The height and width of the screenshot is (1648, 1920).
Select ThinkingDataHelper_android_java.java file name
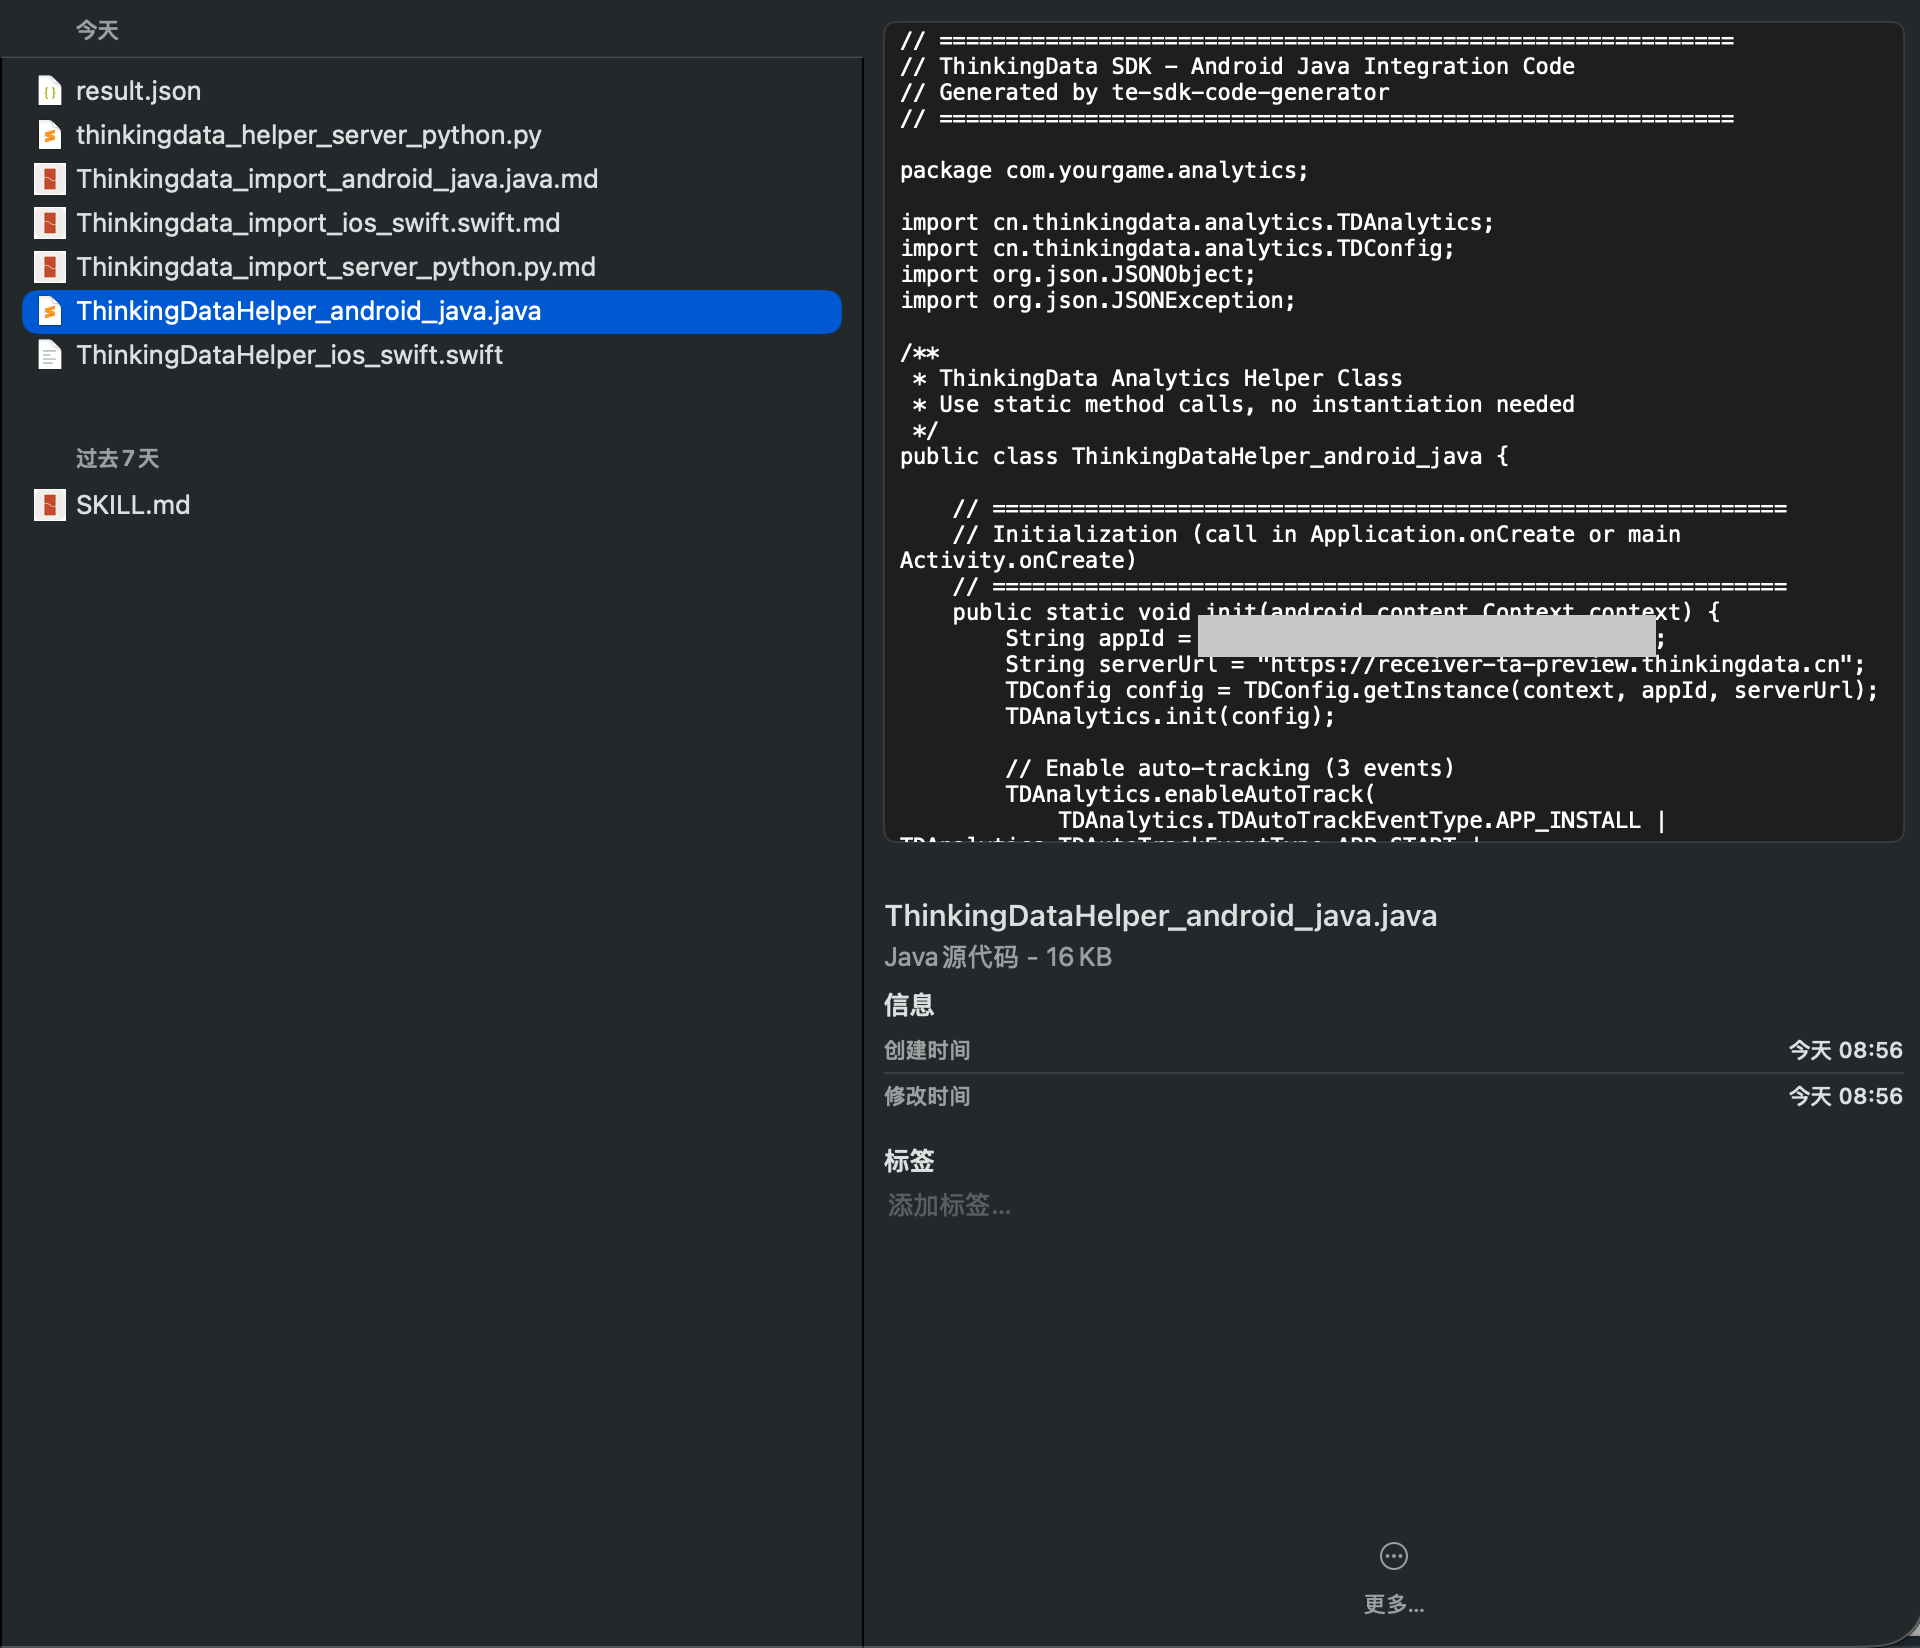309,311
